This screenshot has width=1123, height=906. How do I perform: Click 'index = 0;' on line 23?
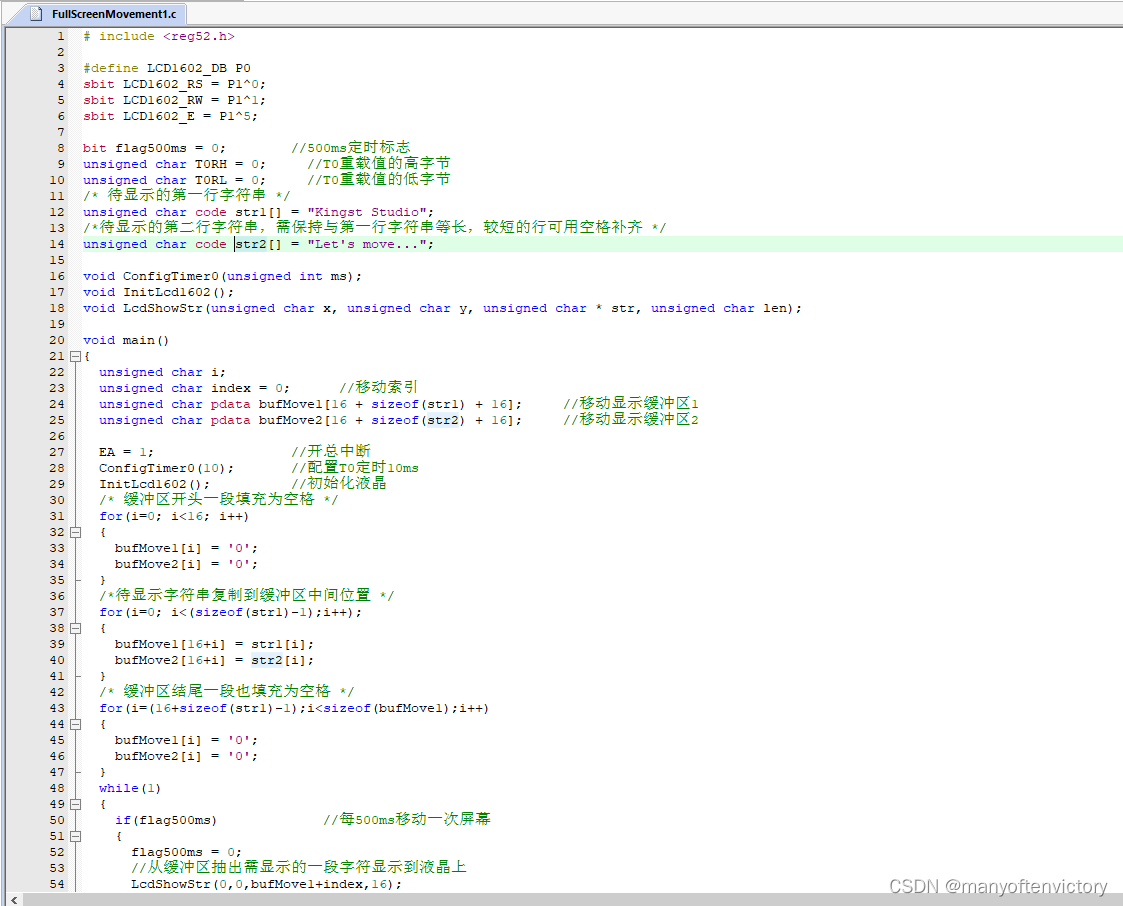tap(250, 388)
